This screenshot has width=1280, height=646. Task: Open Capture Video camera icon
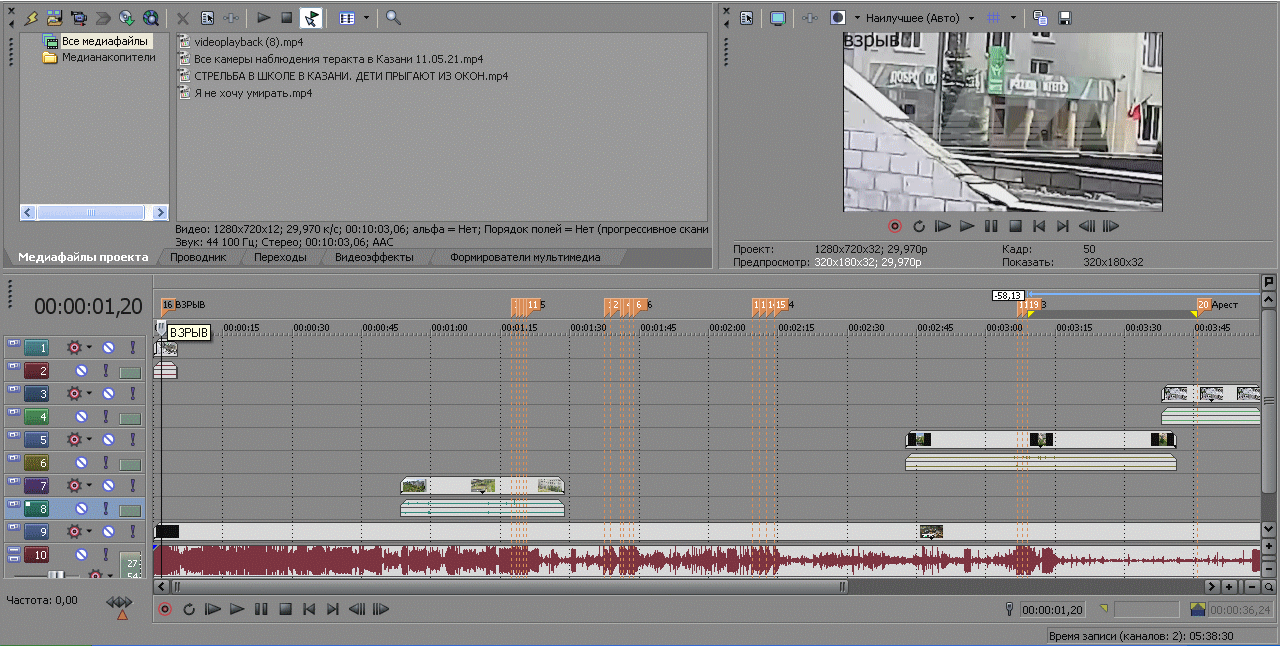[x=78, y=17]
